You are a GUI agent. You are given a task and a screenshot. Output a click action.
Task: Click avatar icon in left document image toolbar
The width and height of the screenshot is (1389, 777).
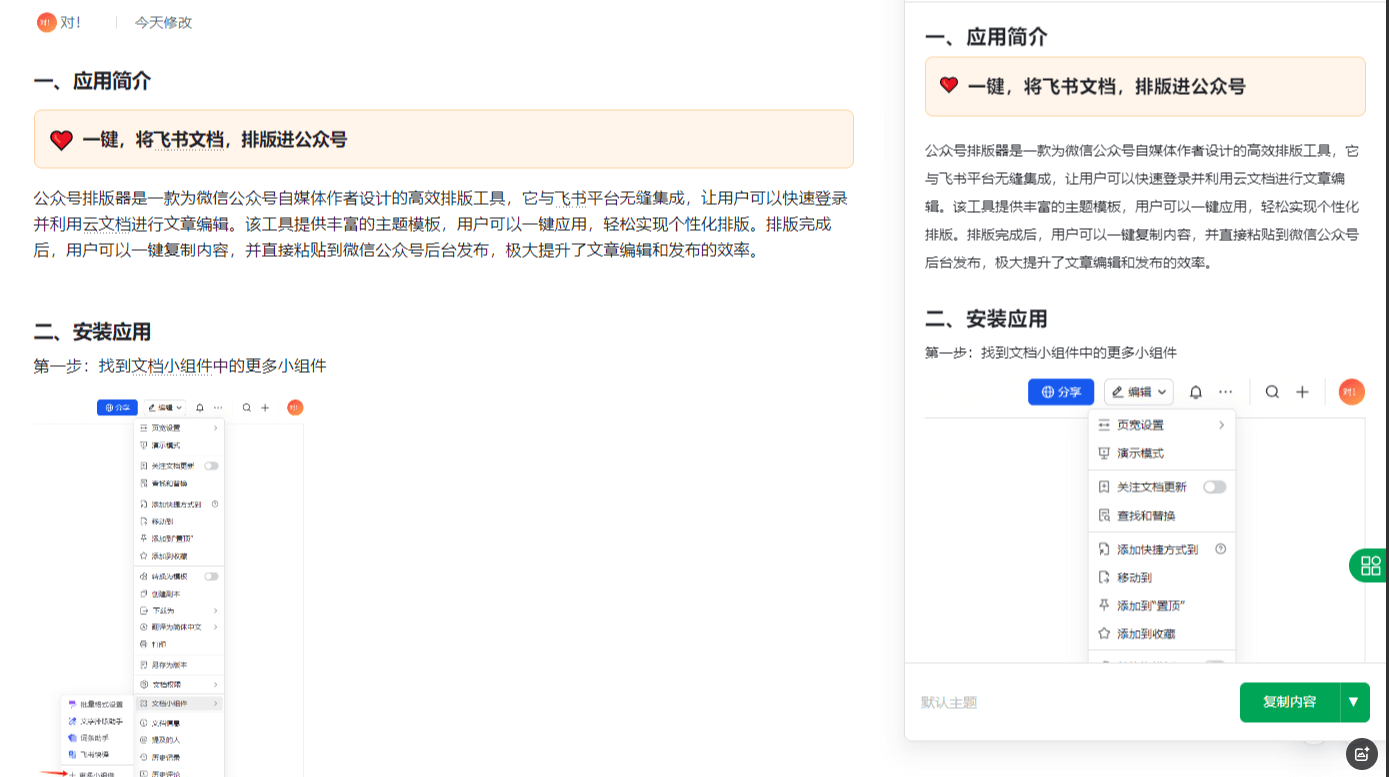[x=295, y=407]
